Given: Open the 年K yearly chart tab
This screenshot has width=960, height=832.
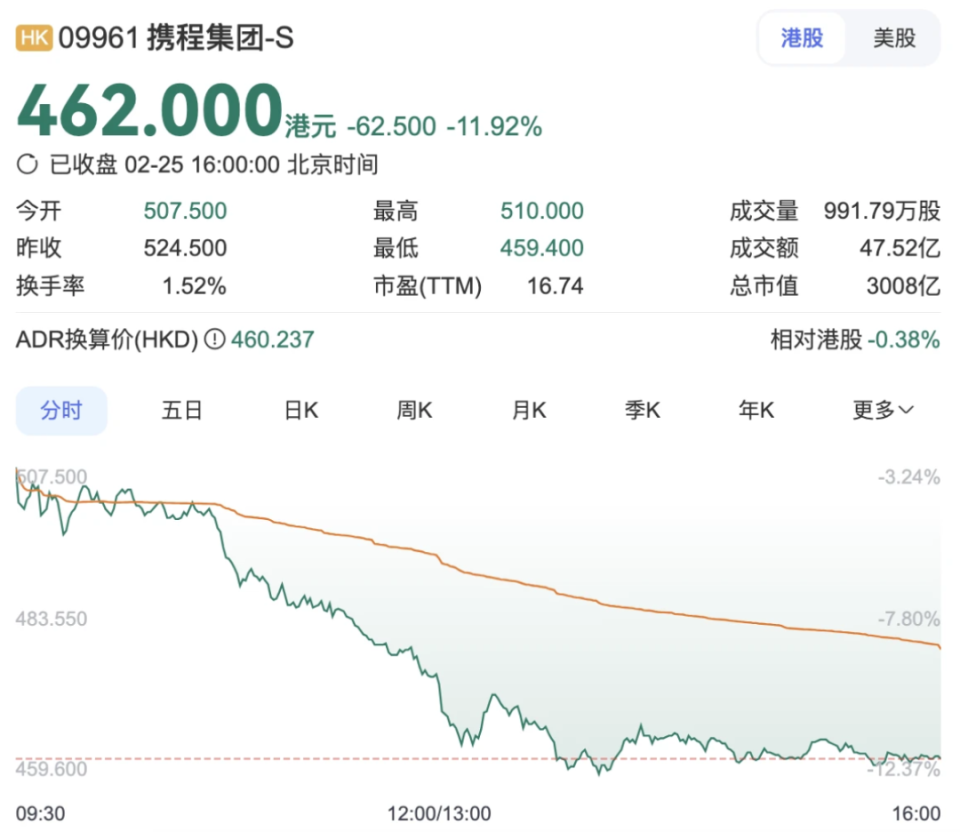Looking at the screenshot, I should click(x=756, y=410).
